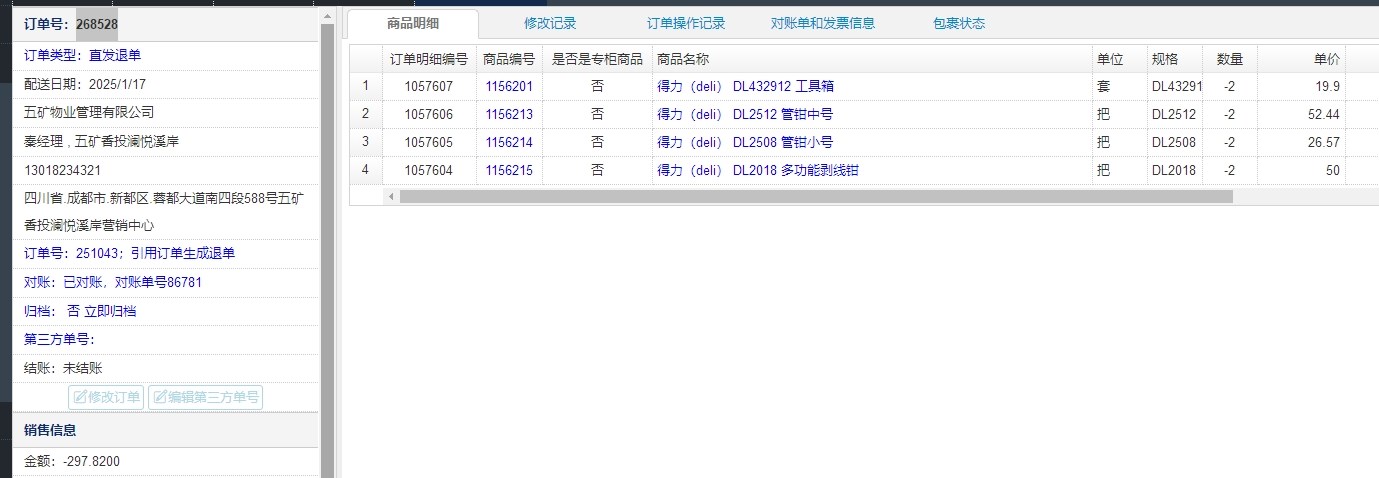Open 得力 DL432912 工具箱 product link
1379x478 pixels.
[x=745, y=87]
